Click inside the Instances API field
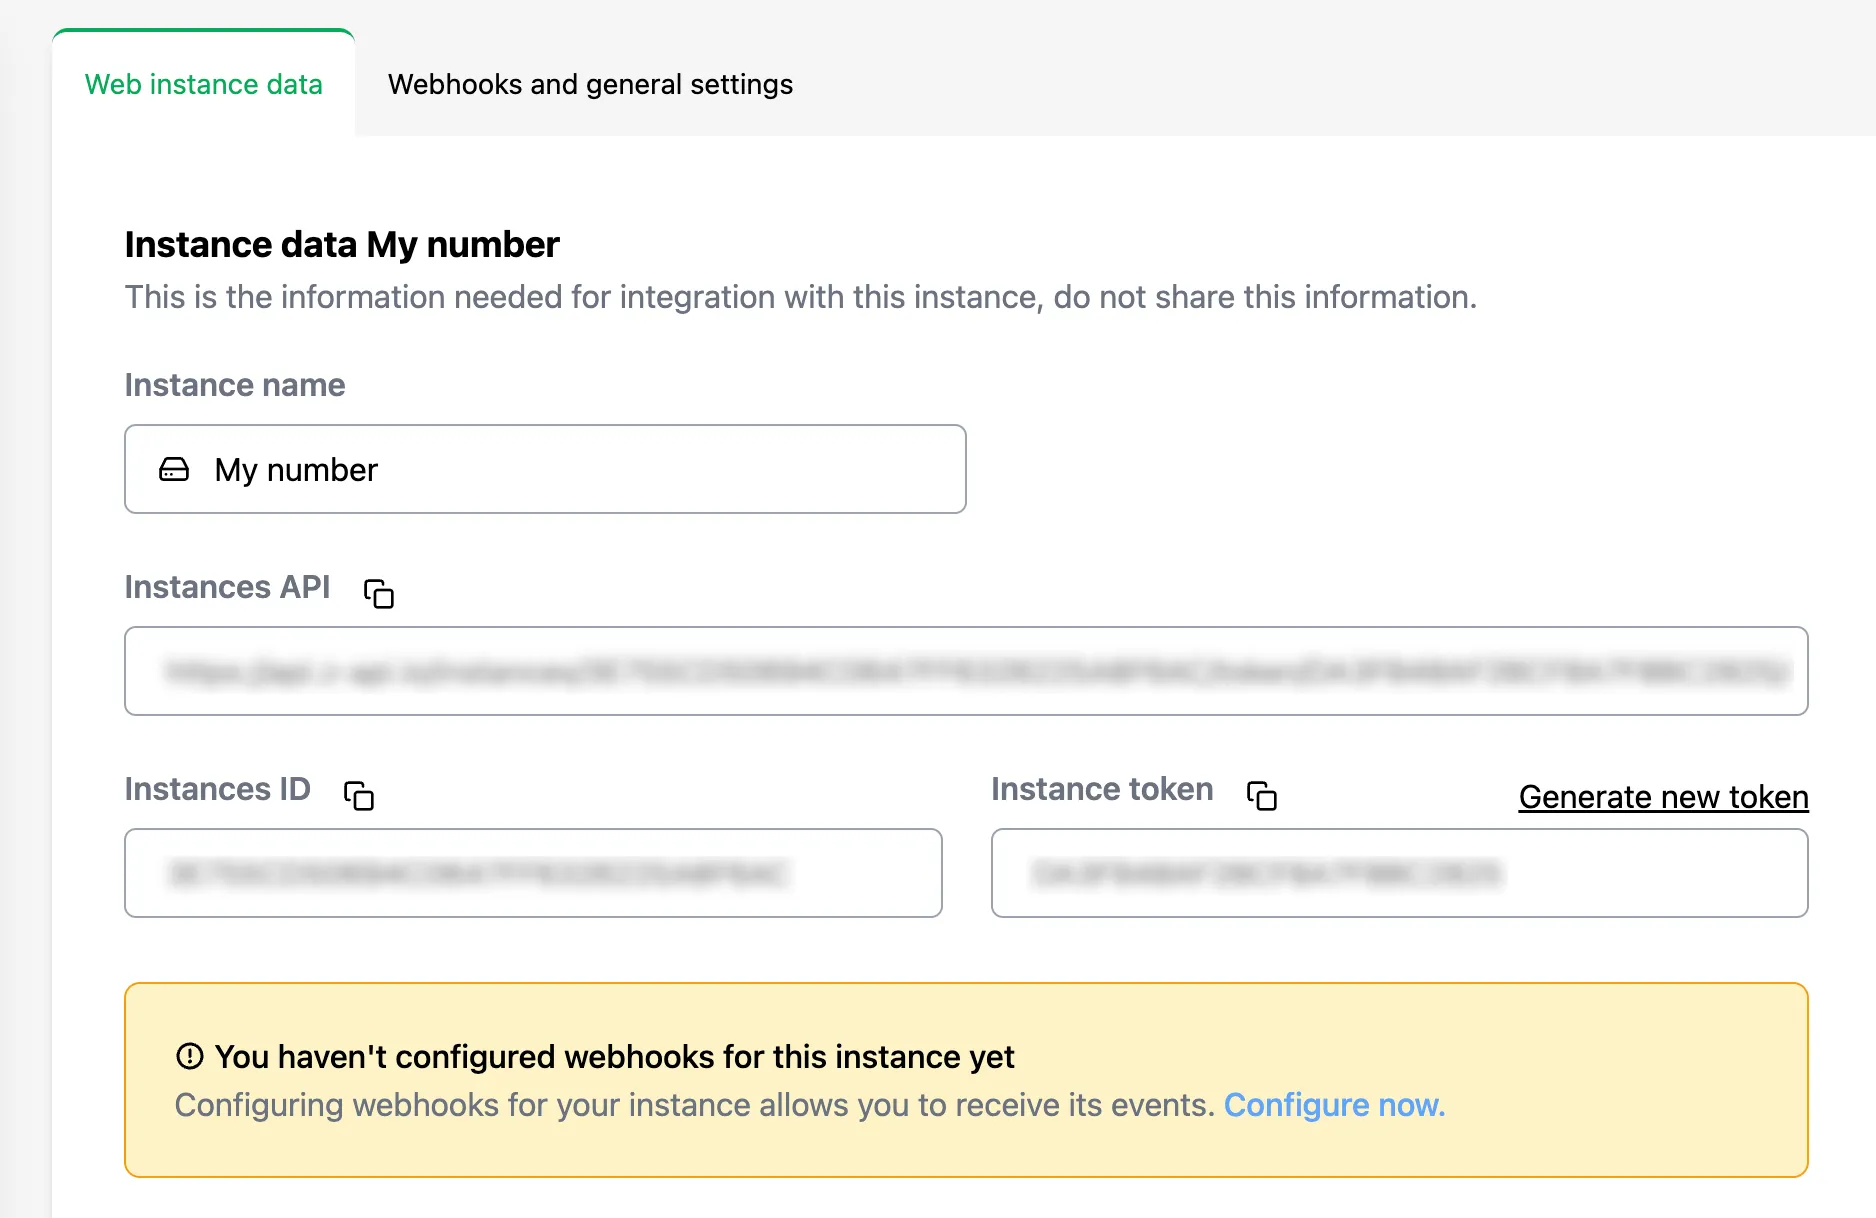Viewport: 1876px width, 1218px height. (966, 671)
